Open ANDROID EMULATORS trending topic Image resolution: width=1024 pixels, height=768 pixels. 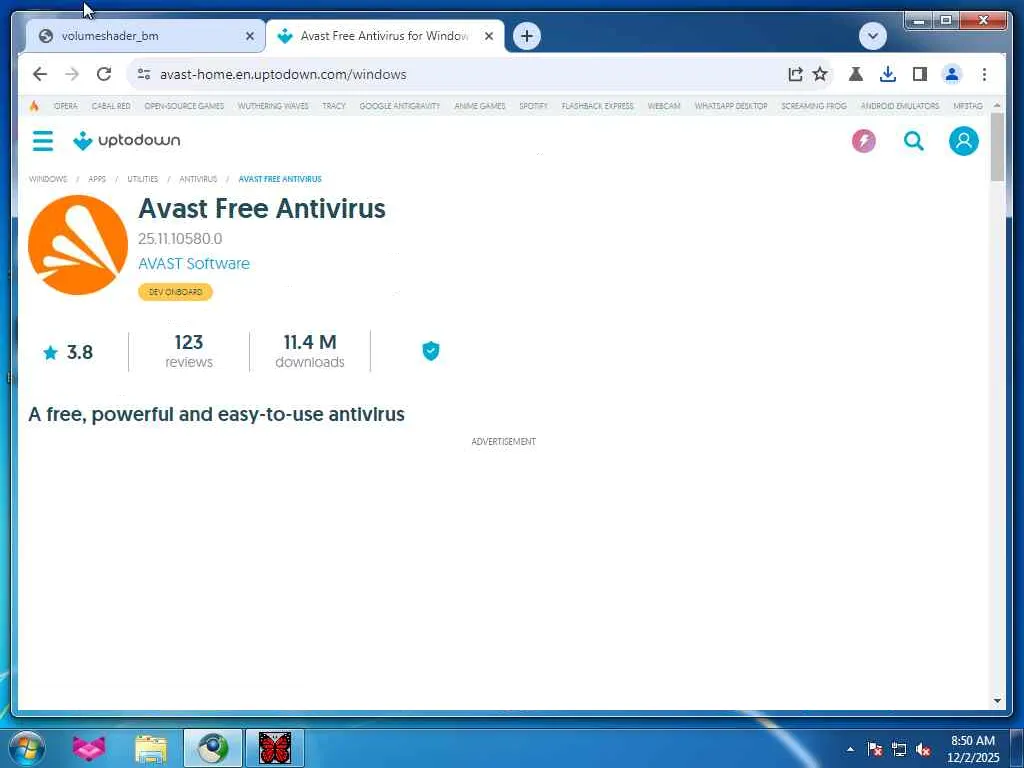[x=900, y=106]
